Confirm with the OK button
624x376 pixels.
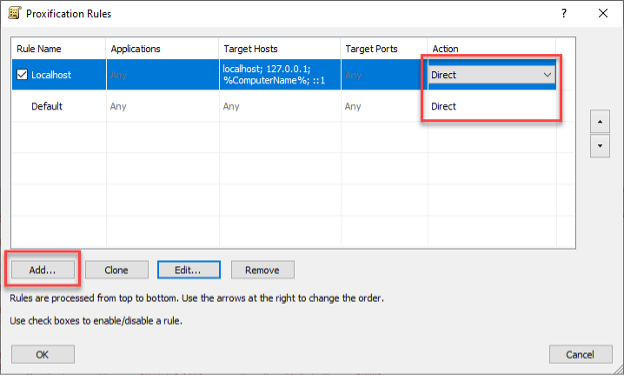click(43, 354)
